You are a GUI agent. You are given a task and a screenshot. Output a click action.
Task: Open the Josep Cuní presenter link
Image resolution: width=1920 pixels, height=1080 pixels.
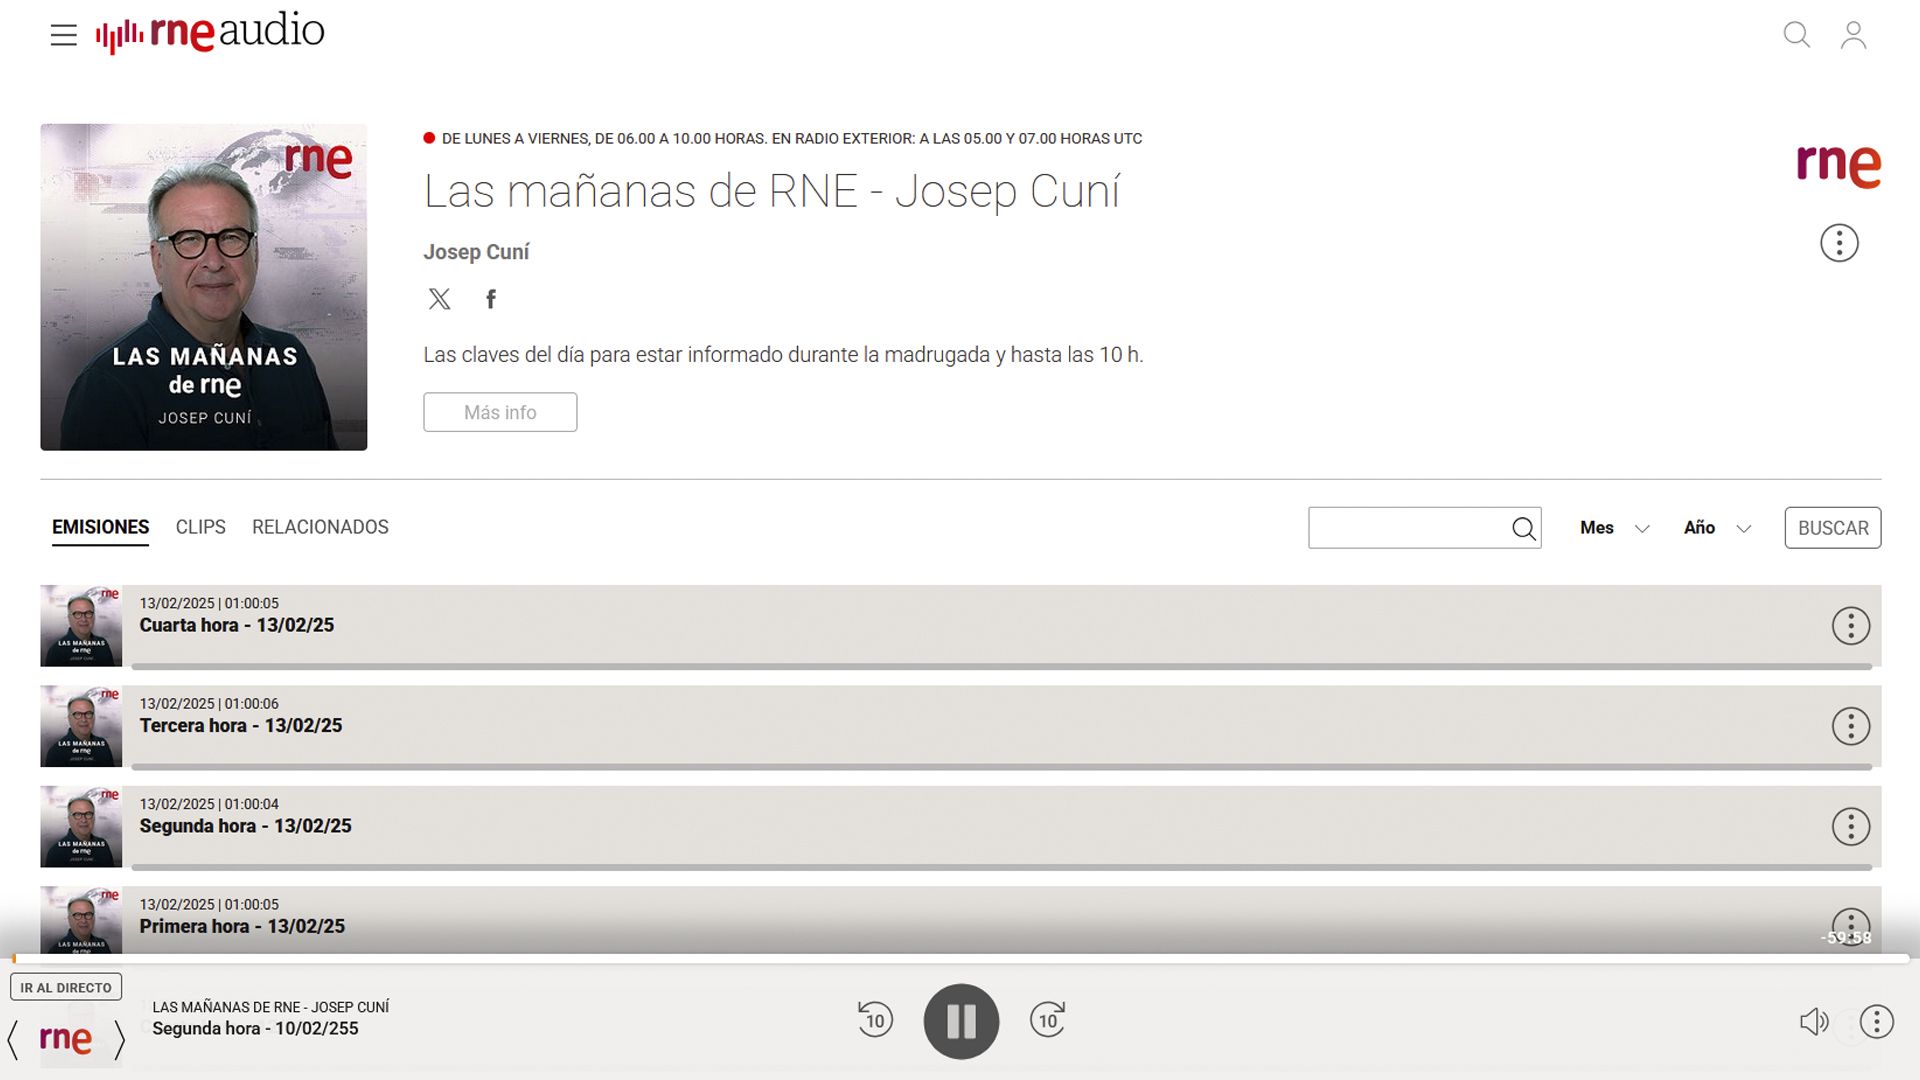(476, 252)
